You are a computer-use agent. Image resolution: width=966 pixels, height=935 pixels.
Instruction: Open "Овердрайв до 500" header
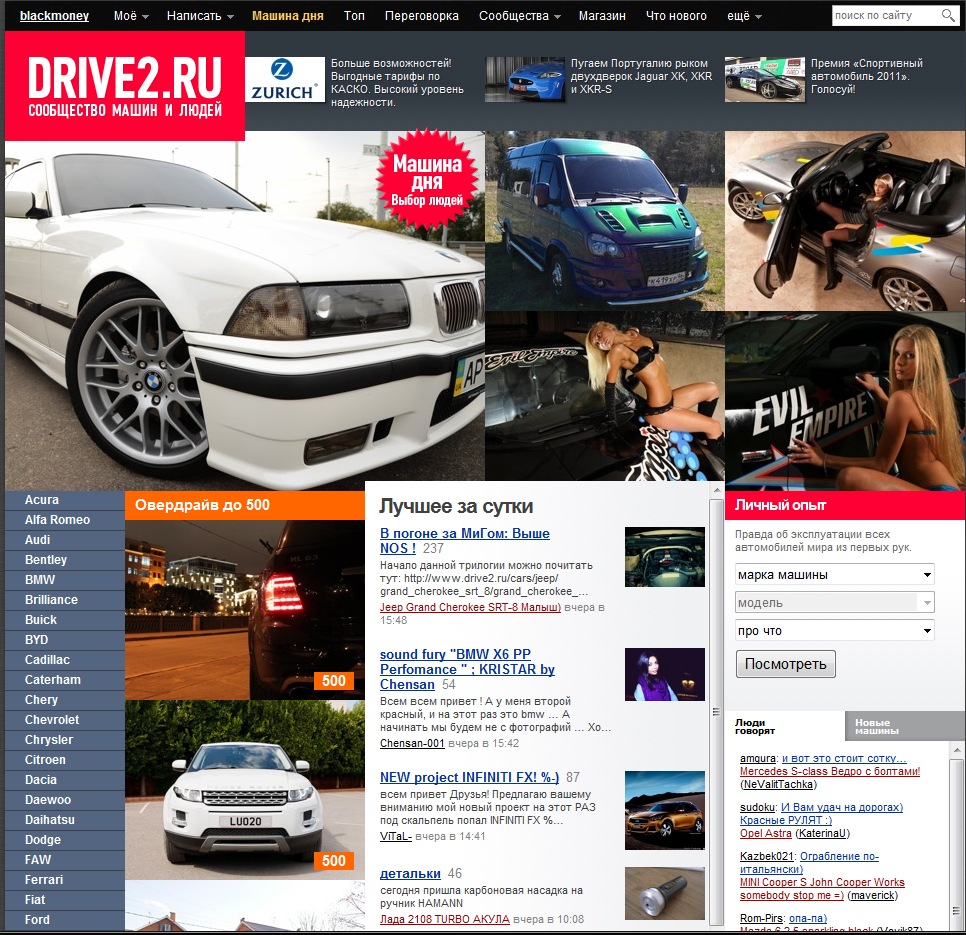tap(245, 506)
